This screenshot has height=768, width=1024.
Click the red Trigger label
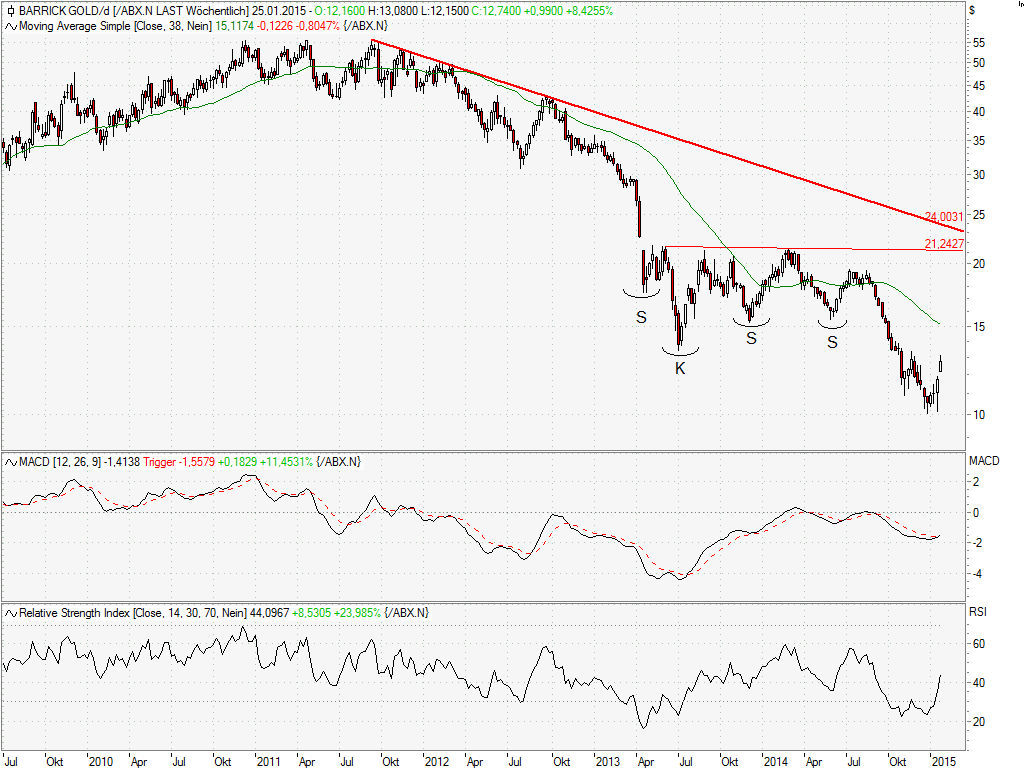pyautogui.click(x=160, y=462)
